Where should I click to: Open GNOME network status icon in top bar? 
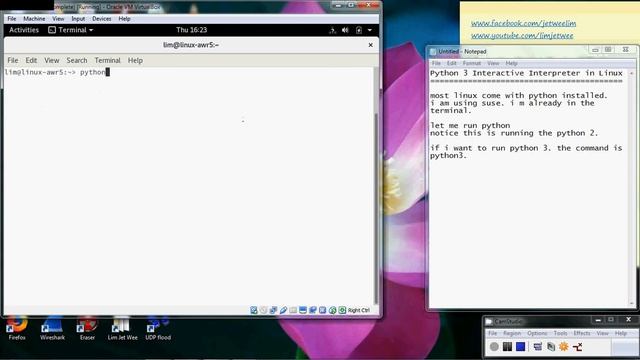pos(332,30)
